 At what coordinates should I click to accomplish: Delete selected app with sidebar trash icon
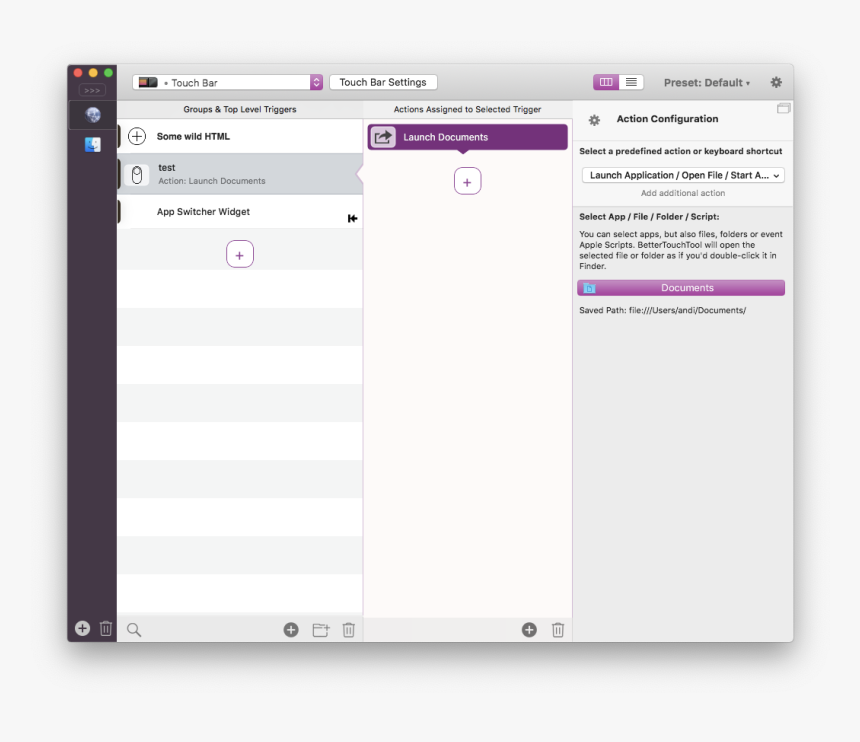click(x=106, y=628)
